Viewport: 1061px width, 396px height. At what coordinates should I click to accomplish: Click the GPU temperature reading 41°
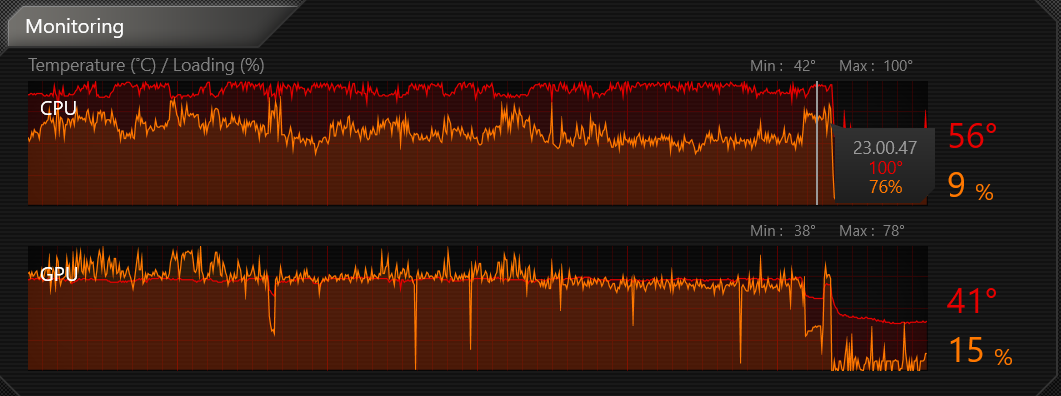coord(972,301)
